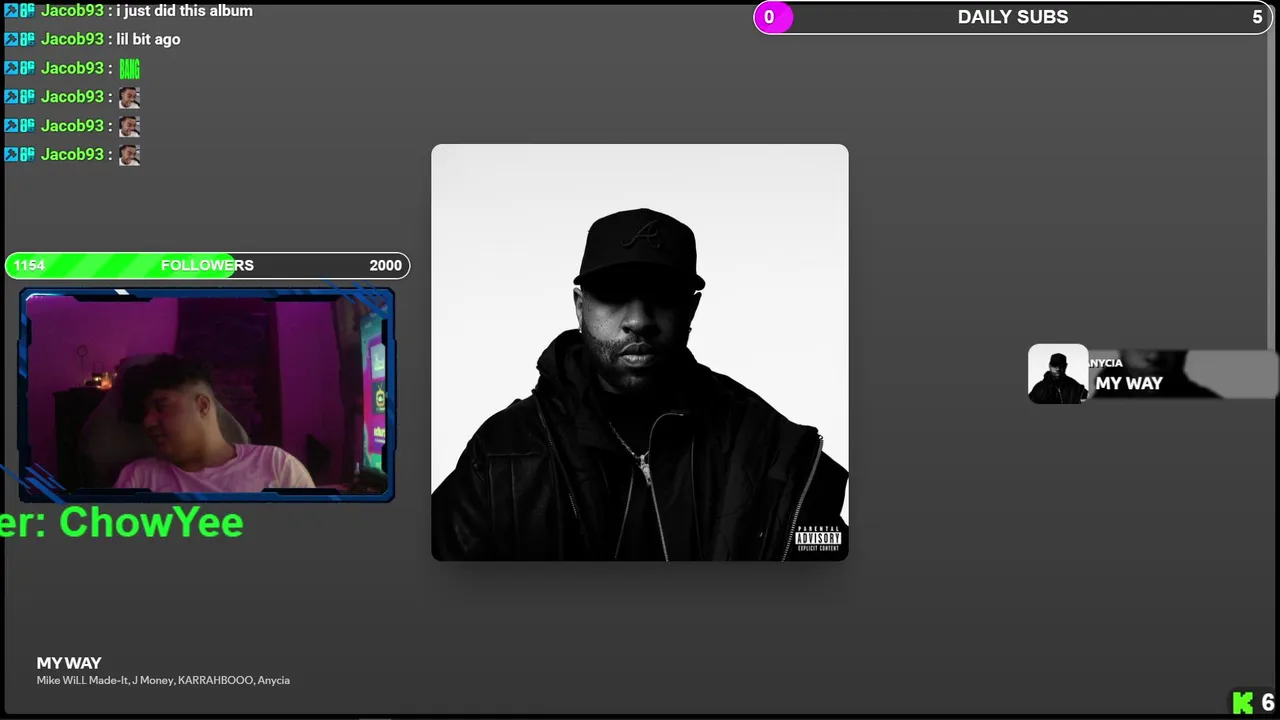
Task: Click "MY WAY" in the now-playing widget
Action: click(x=1129, y=383)
